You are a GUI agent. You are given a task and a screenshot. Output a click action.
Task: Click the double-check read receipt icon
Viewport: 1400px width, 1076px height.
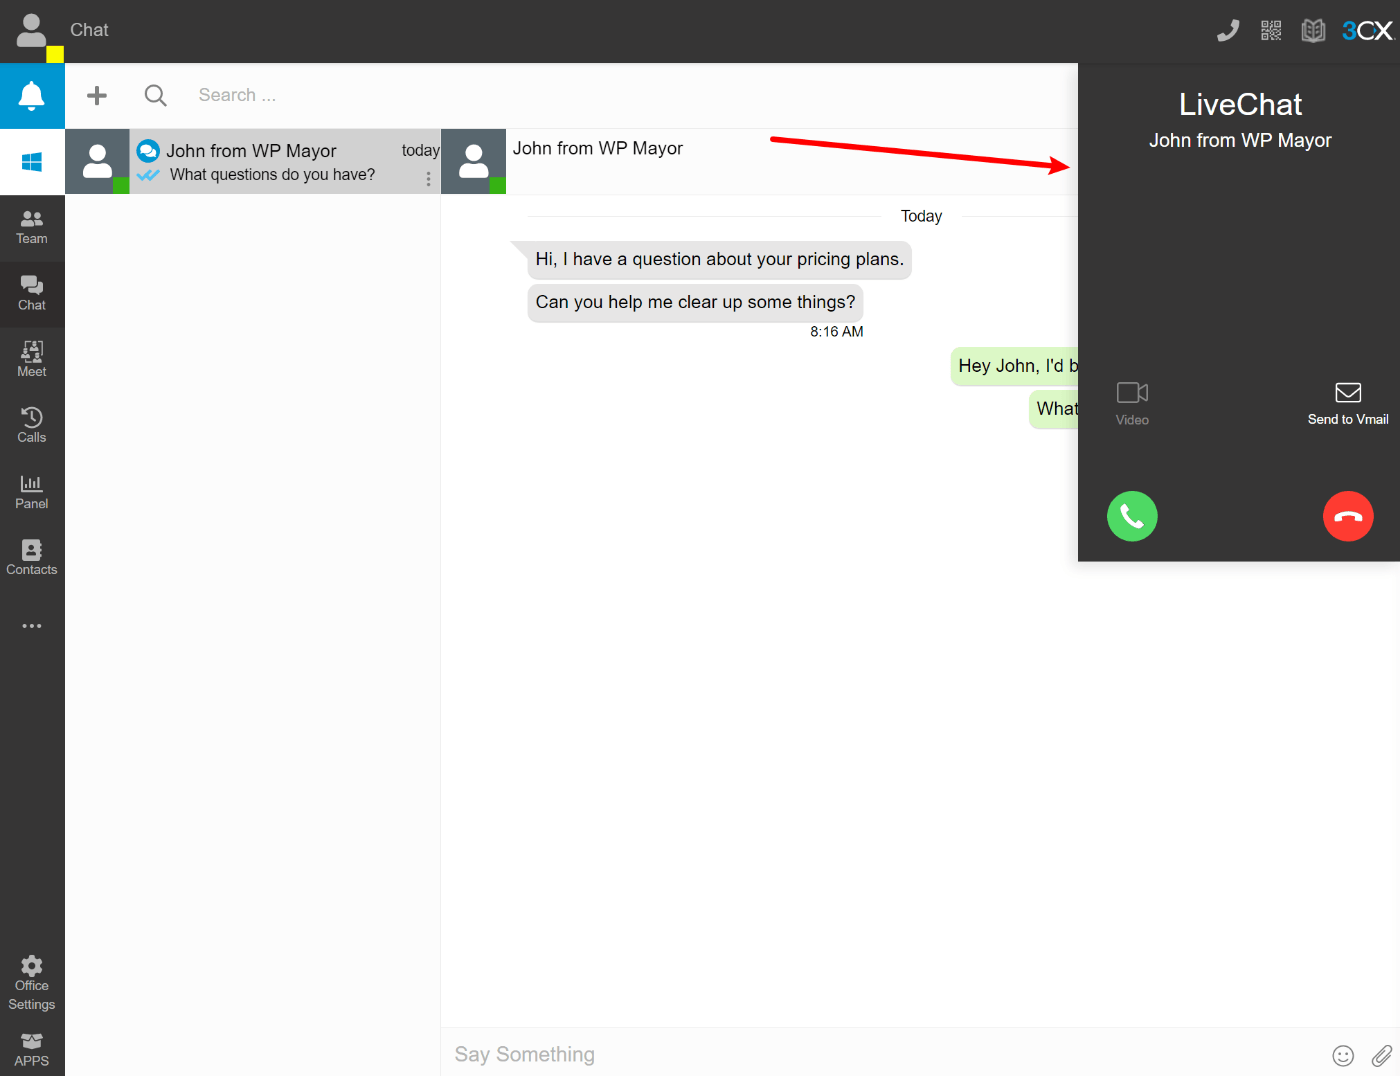(x=148, y=175)
